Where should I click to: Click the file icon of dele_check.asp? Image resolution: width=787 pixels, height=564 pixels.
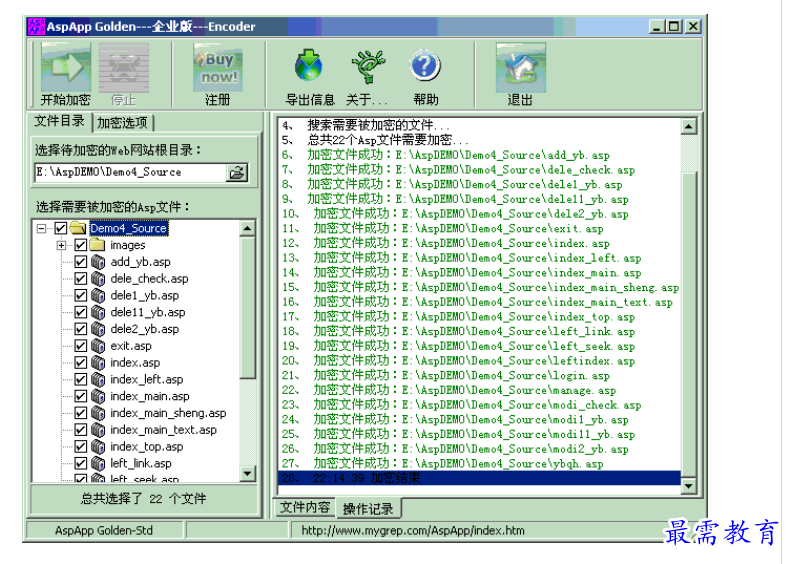click(x=98, y=278)
